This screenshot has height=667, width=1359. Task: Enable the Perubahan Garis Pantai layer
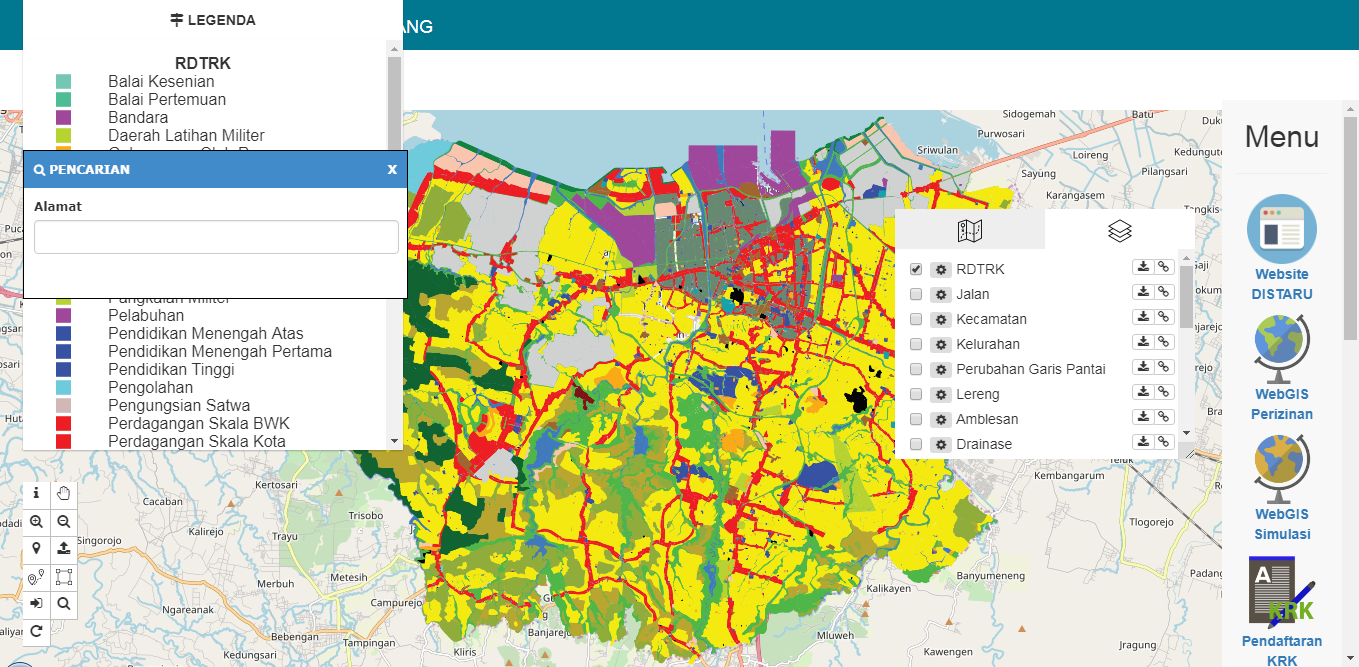click(x=915, y=368)
